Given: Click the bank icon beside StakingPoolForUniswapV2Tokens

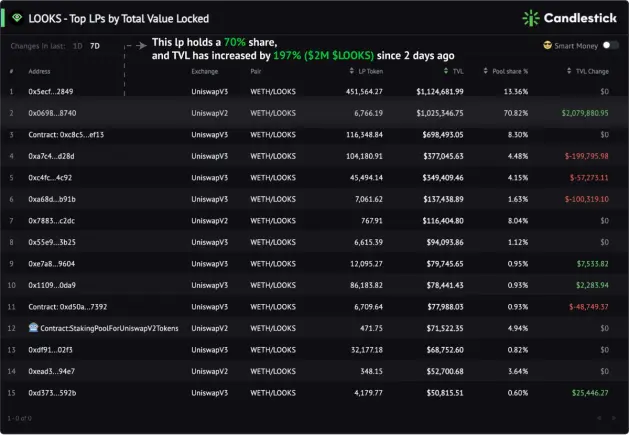Looking at the screenshot, I should coord(33,327).
